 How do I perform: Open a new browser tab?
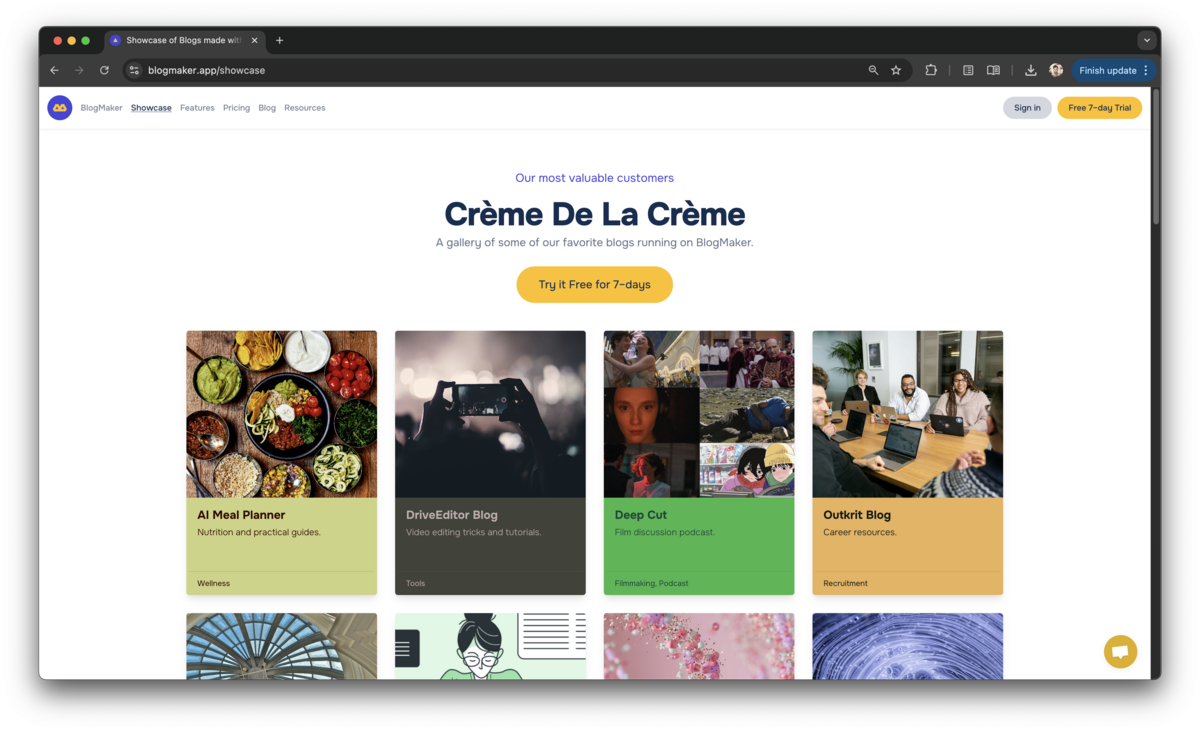click(x=279, y=40)
